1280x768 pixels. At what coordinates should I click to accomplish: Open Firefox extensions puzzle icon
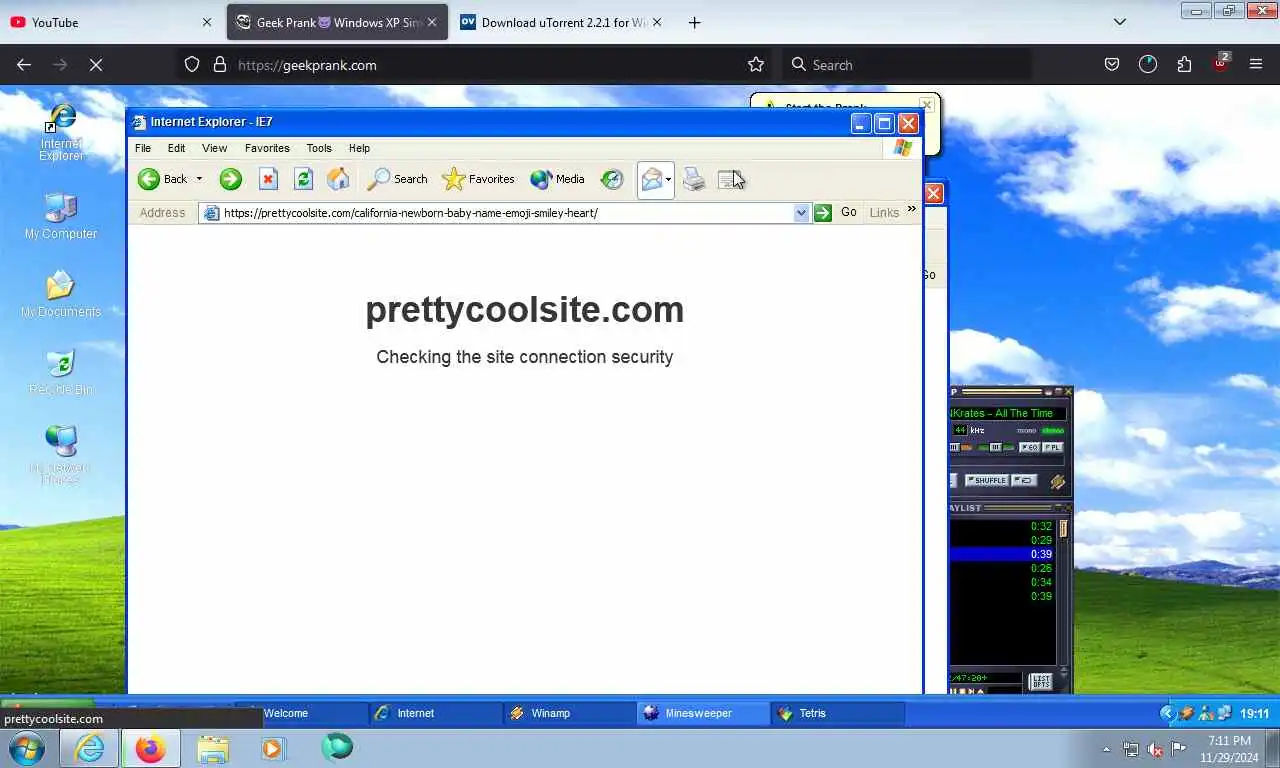(x=1184, y=64)
